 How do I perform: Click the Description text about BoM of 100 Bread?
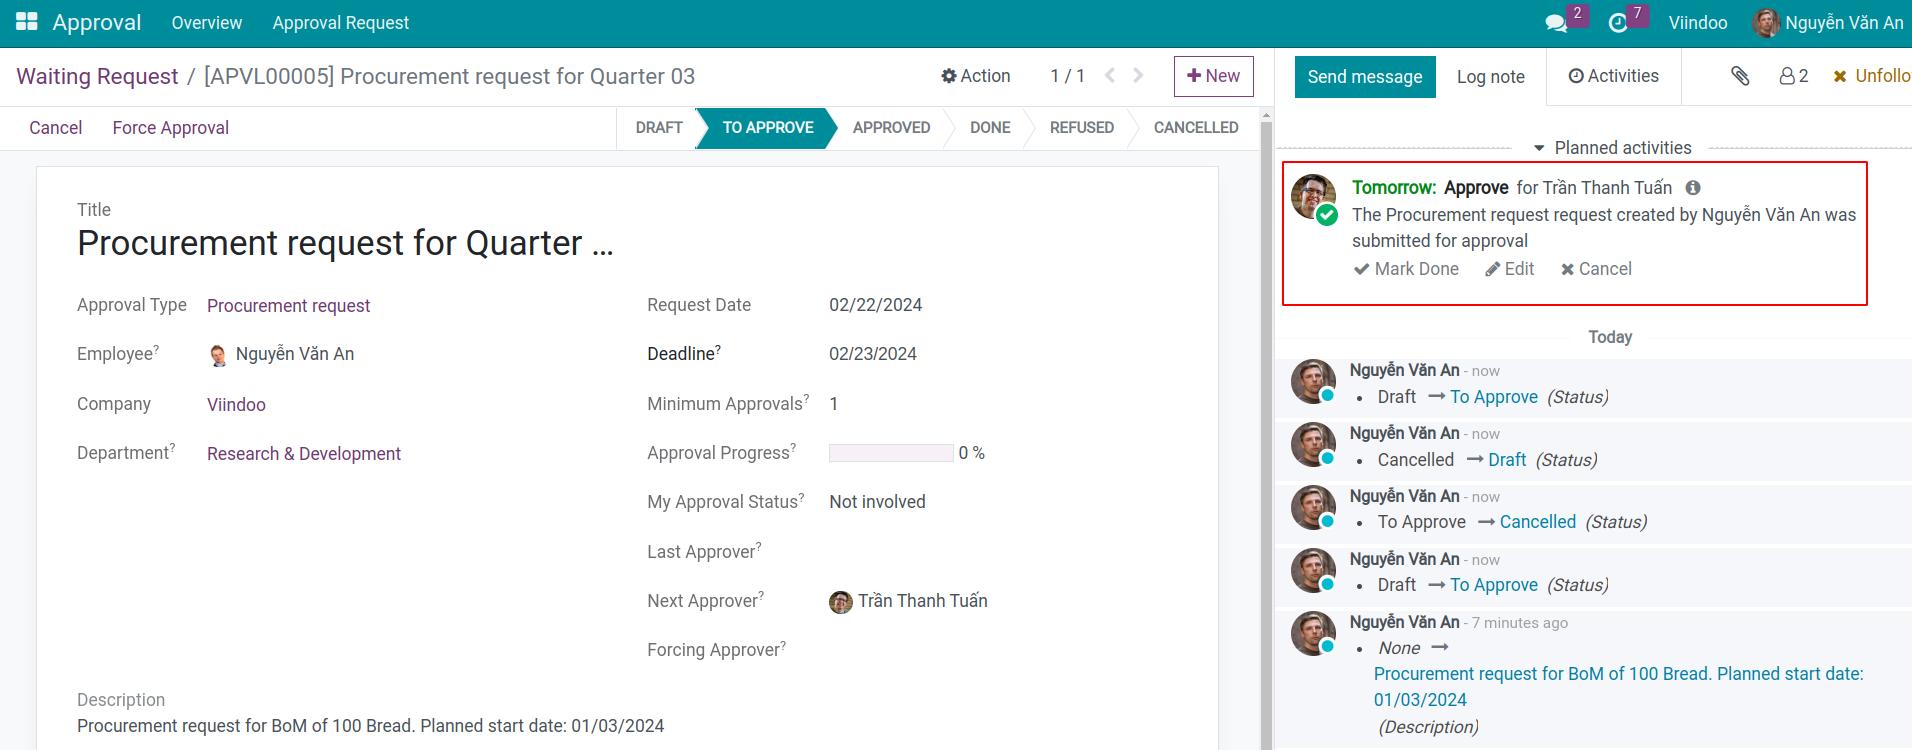point(370,726)
